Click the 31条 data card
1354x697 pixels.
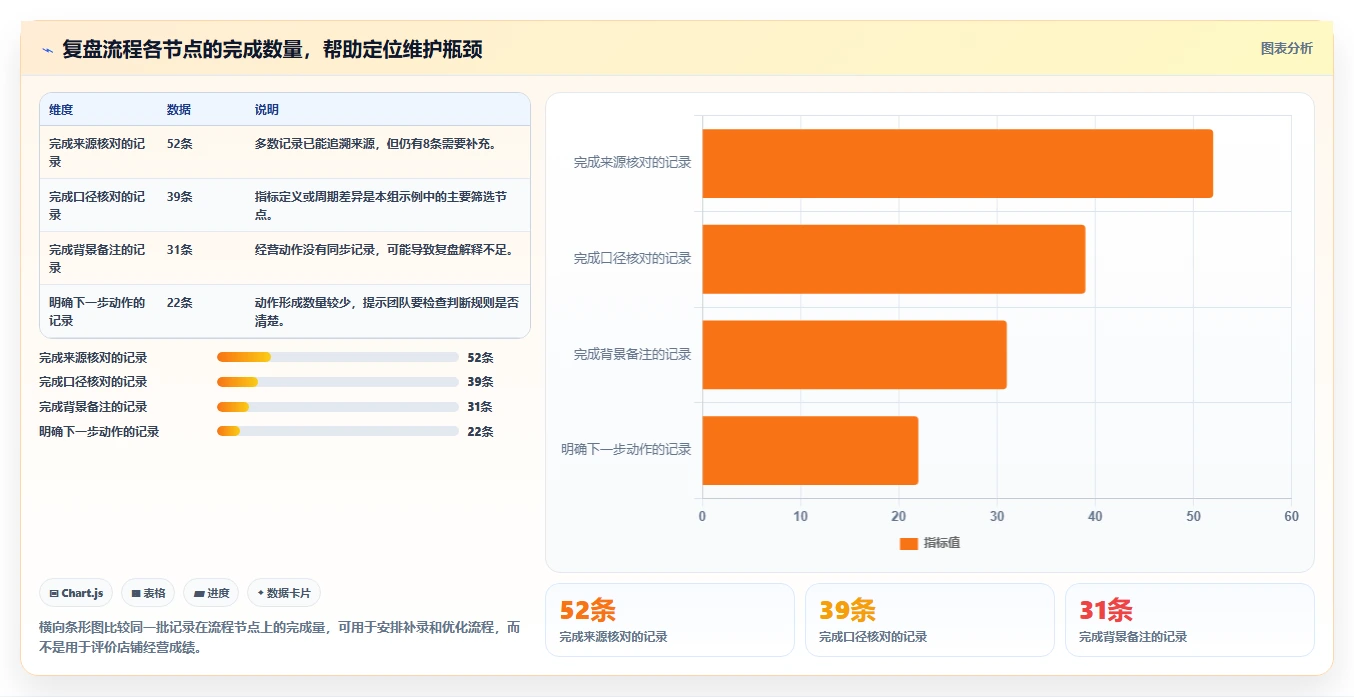tap(1190, 620)
